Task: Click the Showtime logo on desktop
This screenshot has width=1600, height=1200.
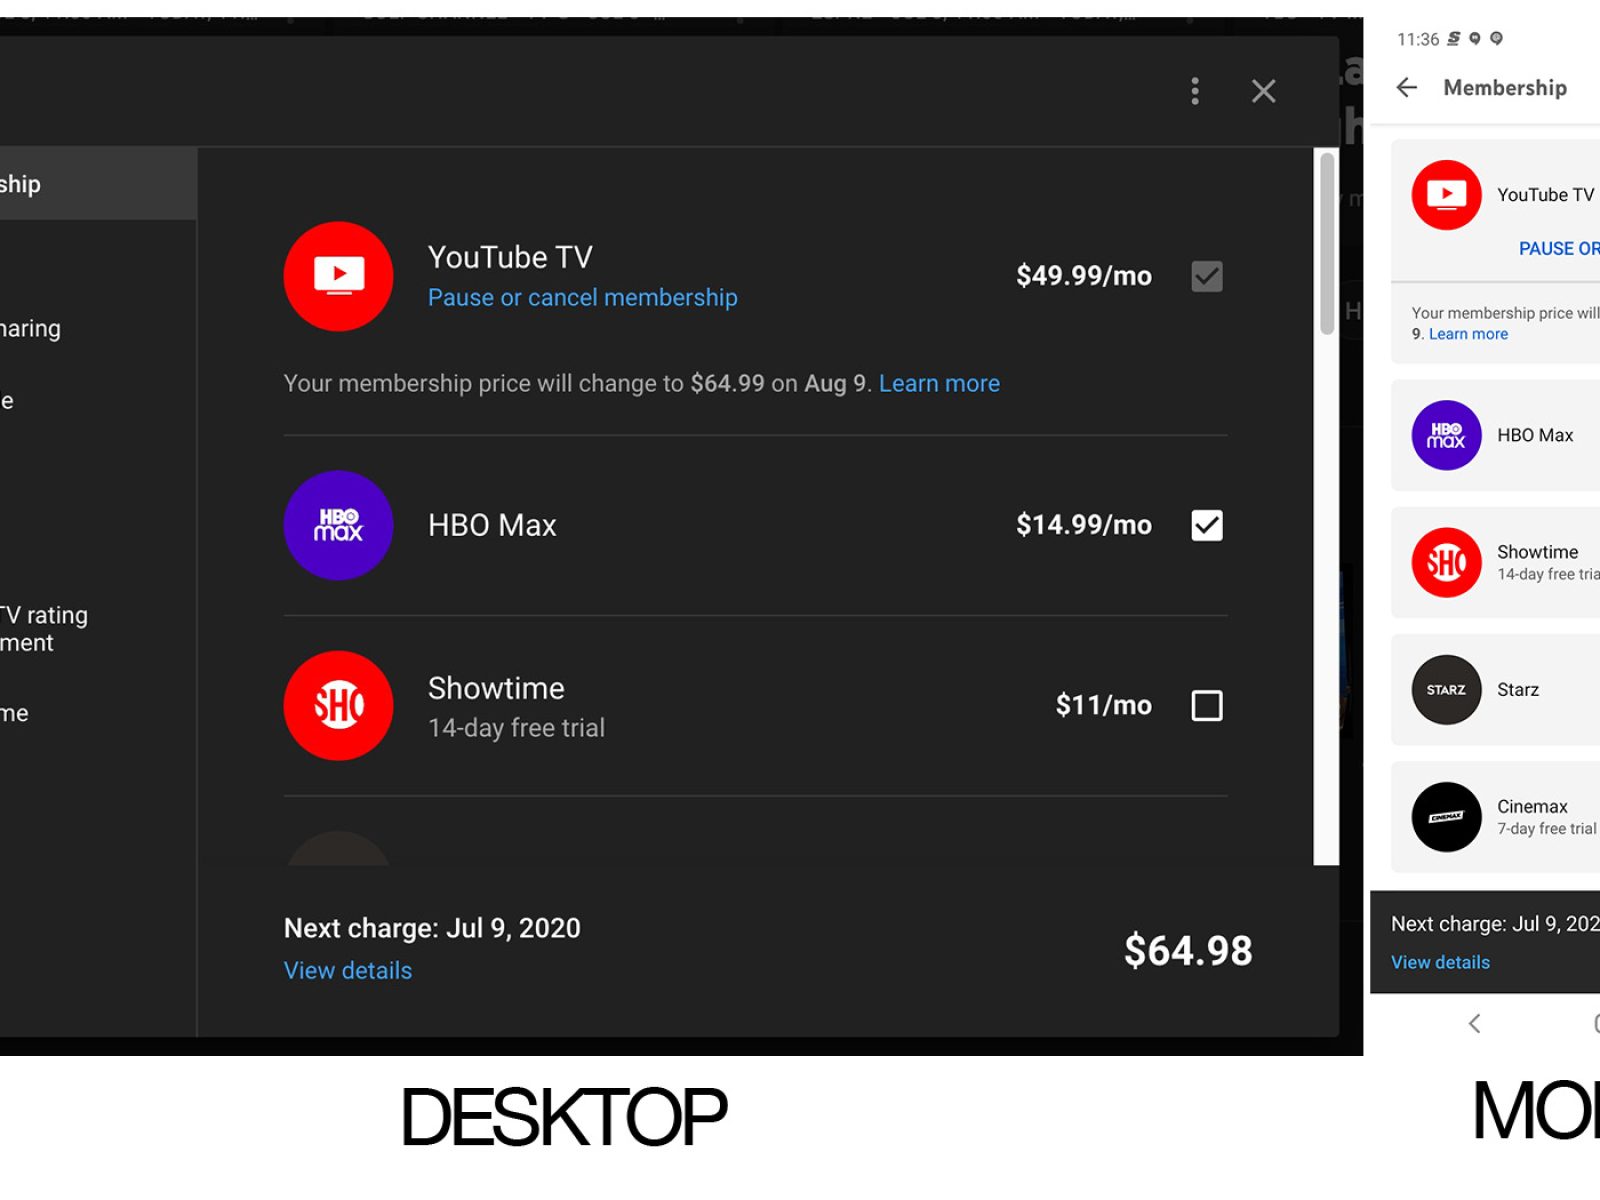Action: click(338, 705)
